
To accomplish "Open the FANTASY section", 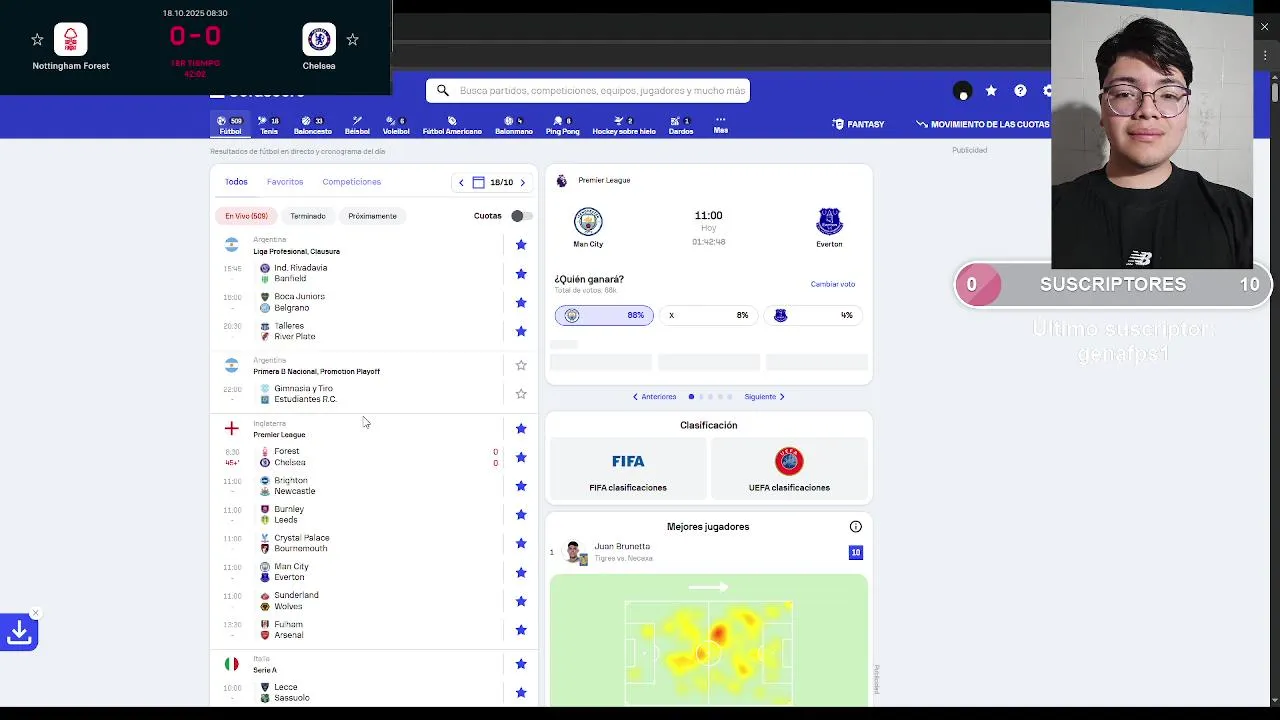I will point(859,124).
